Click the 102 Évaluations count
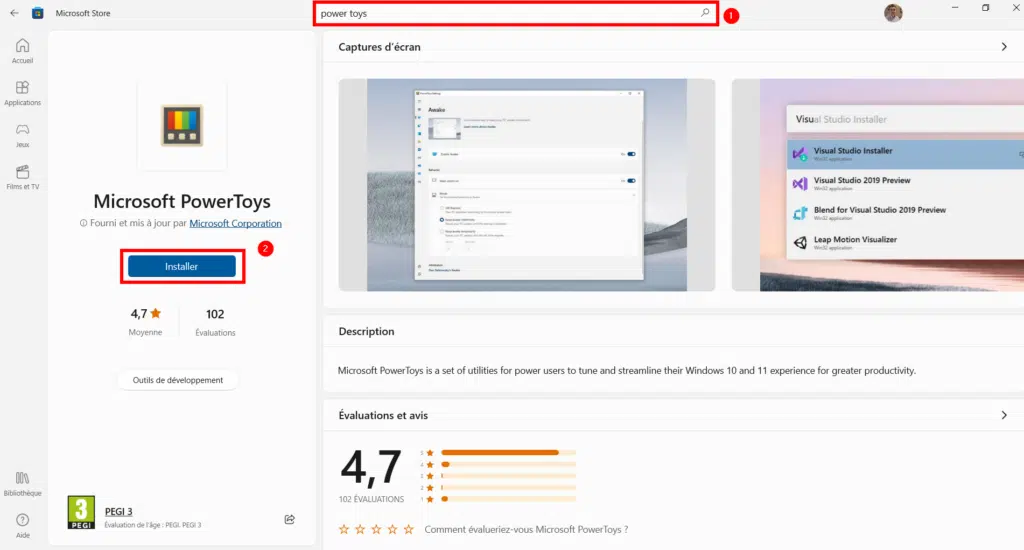Viewport: 1024px width, 550px height. click(x=215, y=322)
